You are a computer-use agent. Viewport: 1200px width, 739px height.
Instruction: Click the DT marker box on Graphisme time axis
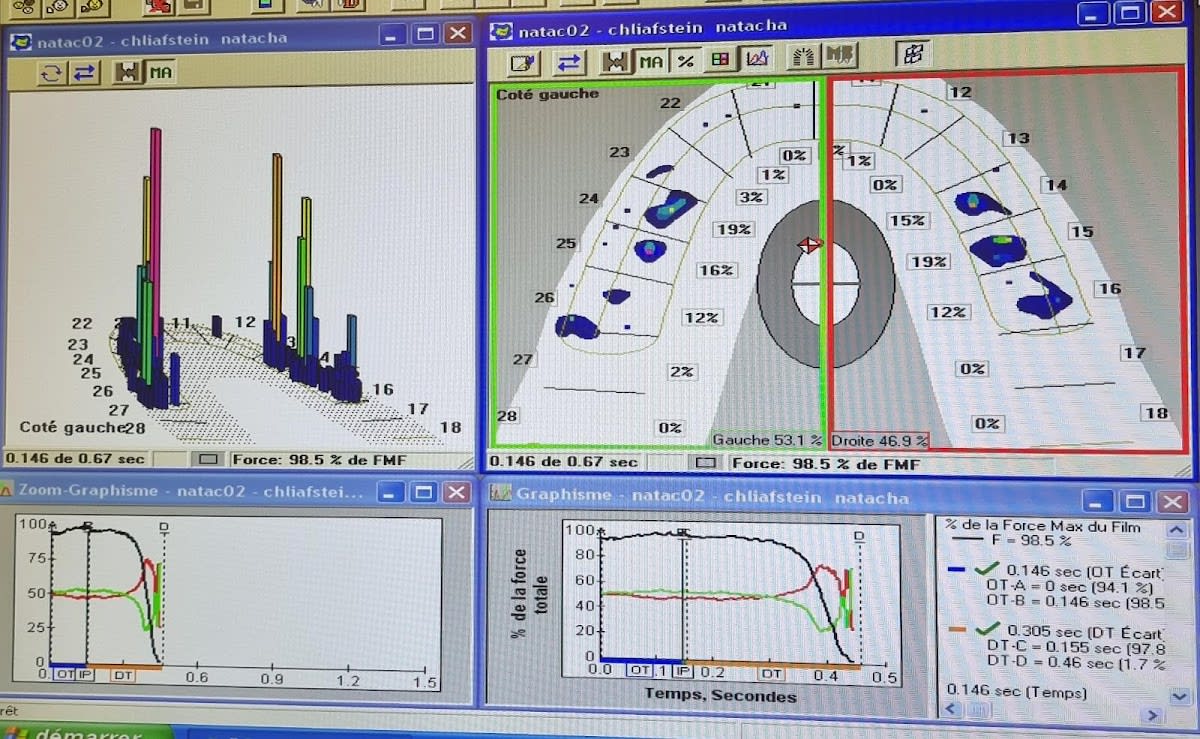point(771,674)
